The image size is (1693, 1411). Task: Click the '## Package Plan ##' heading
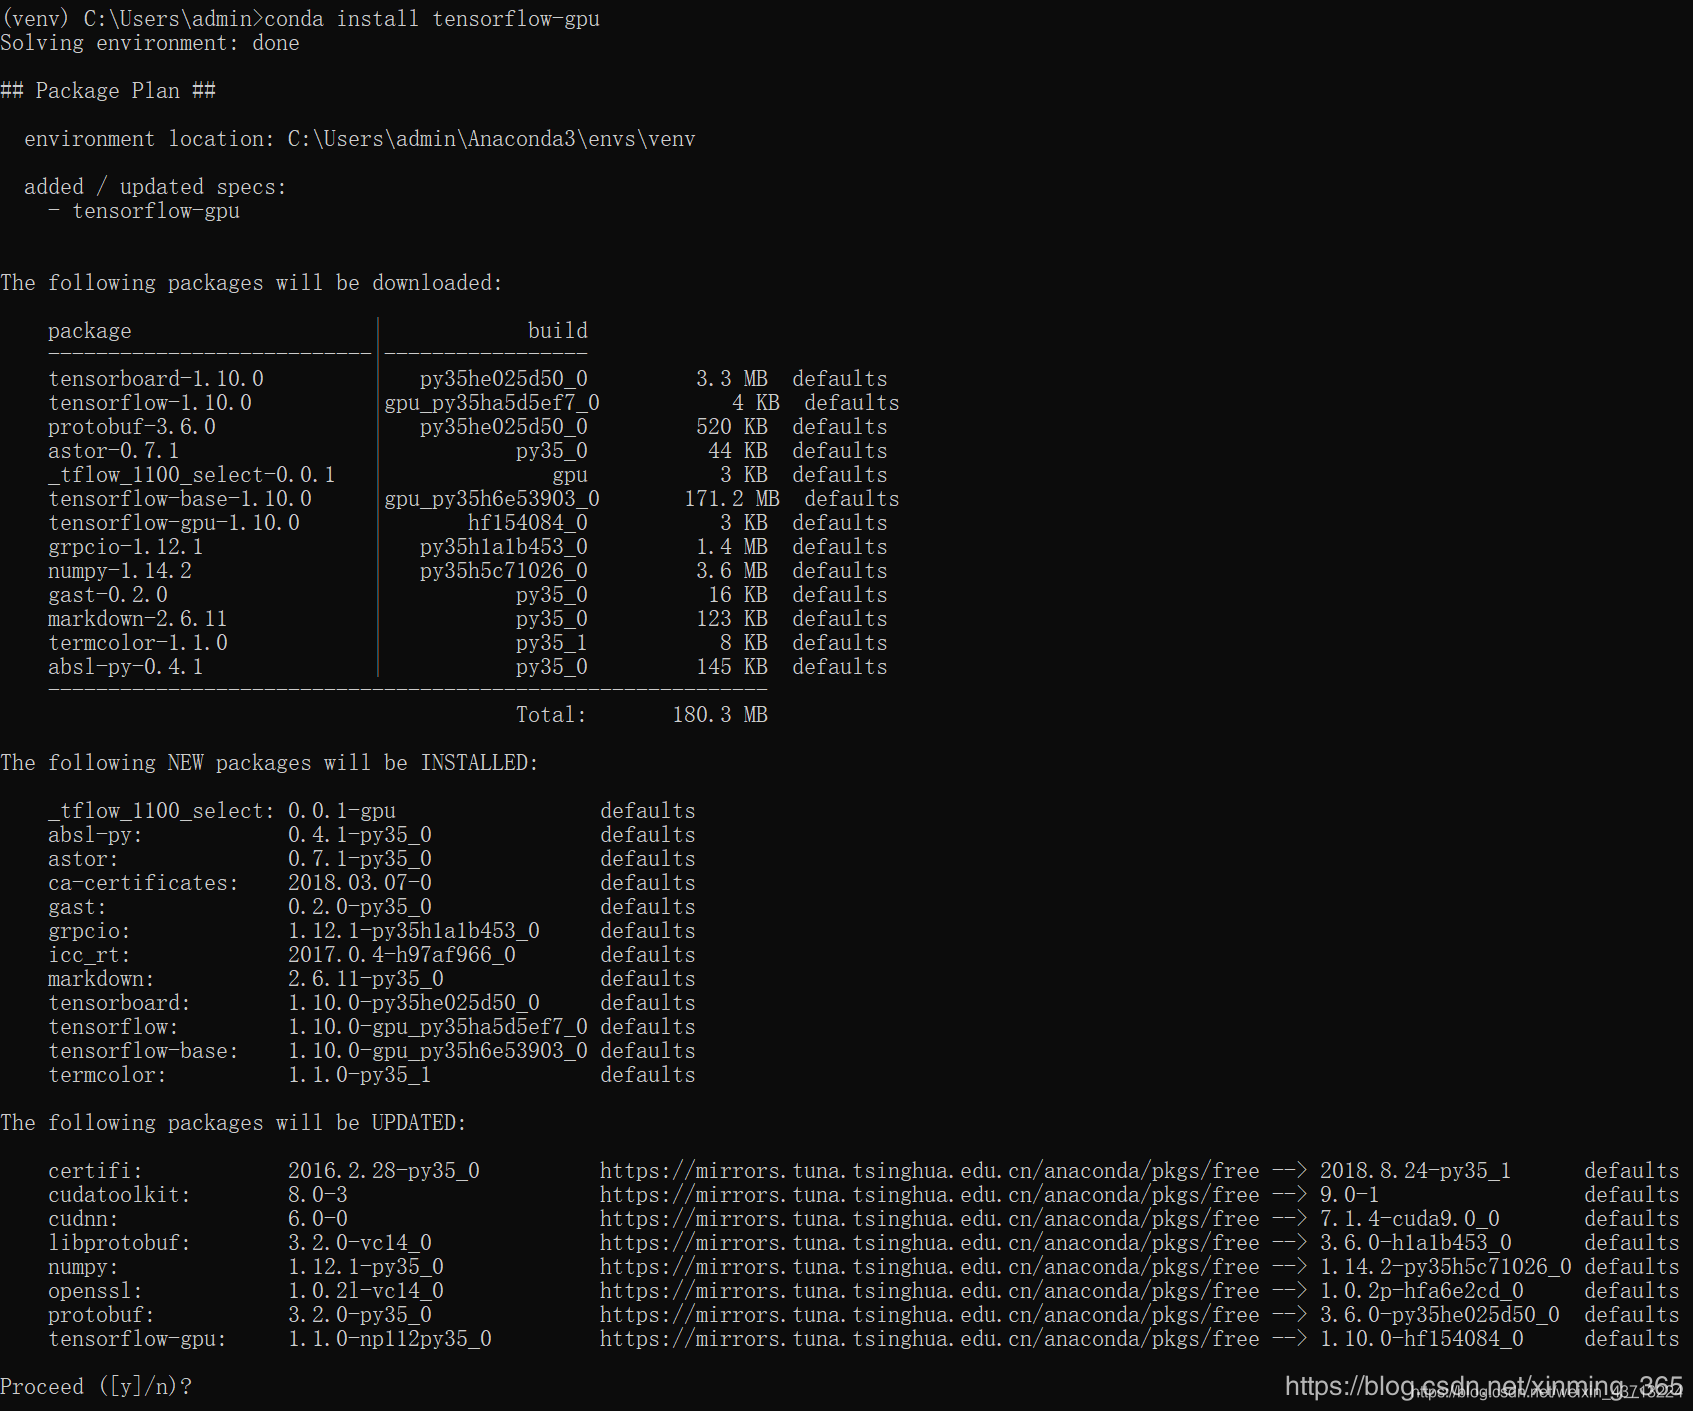click(108, 91)
